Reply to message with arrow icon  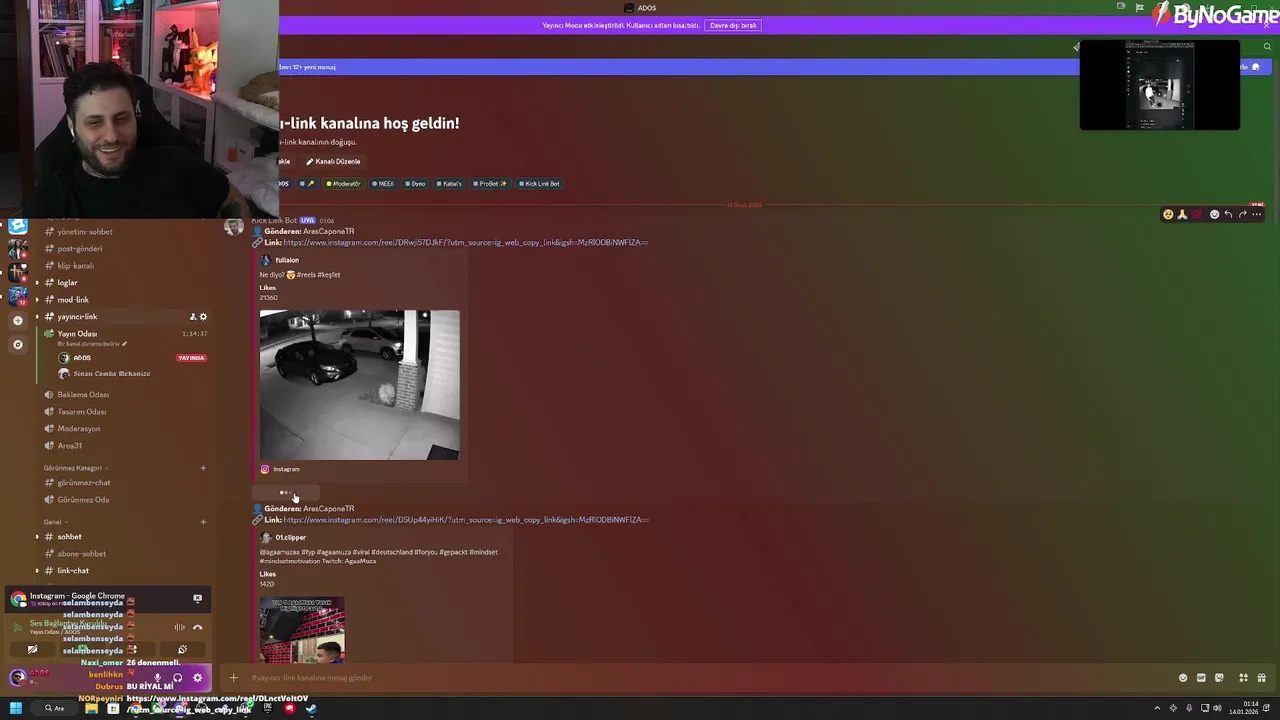coord(1228,214)
